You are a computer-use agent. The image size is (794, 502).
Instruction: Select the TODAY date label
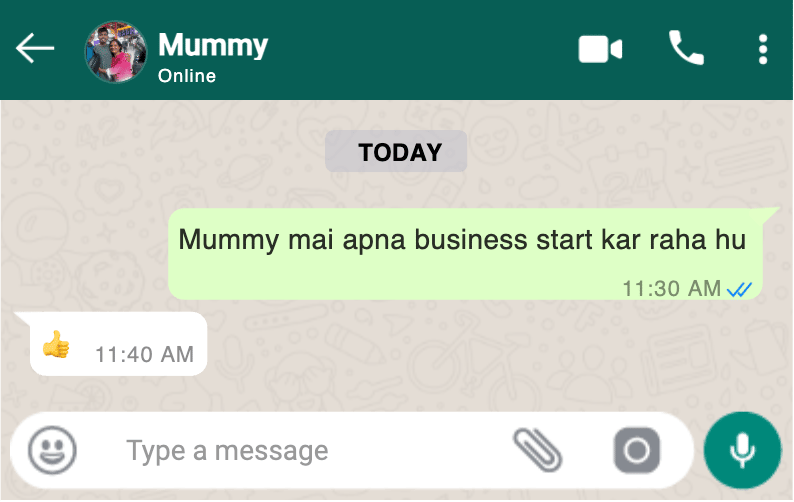[396, 151]
